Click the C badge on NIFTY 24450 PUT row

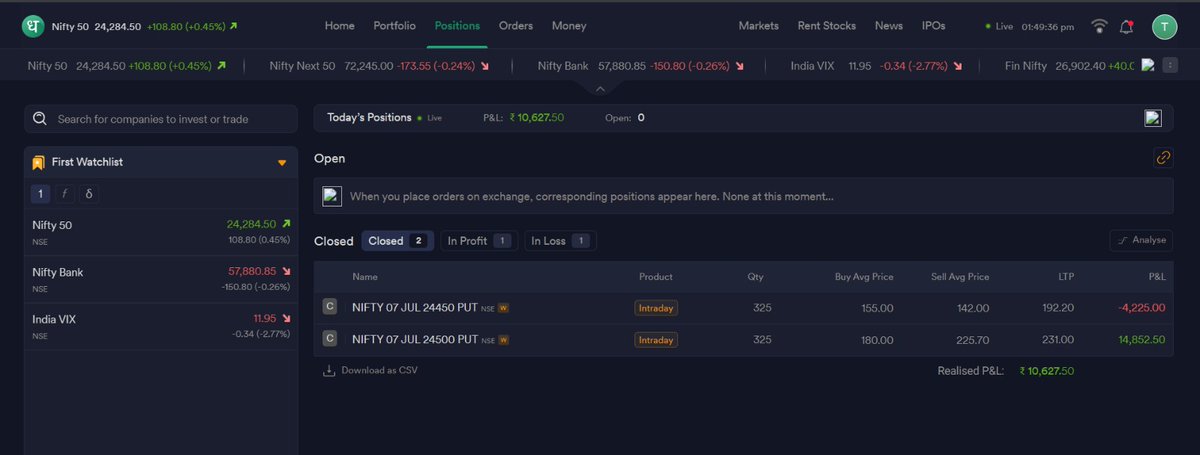tap(330, 309)
